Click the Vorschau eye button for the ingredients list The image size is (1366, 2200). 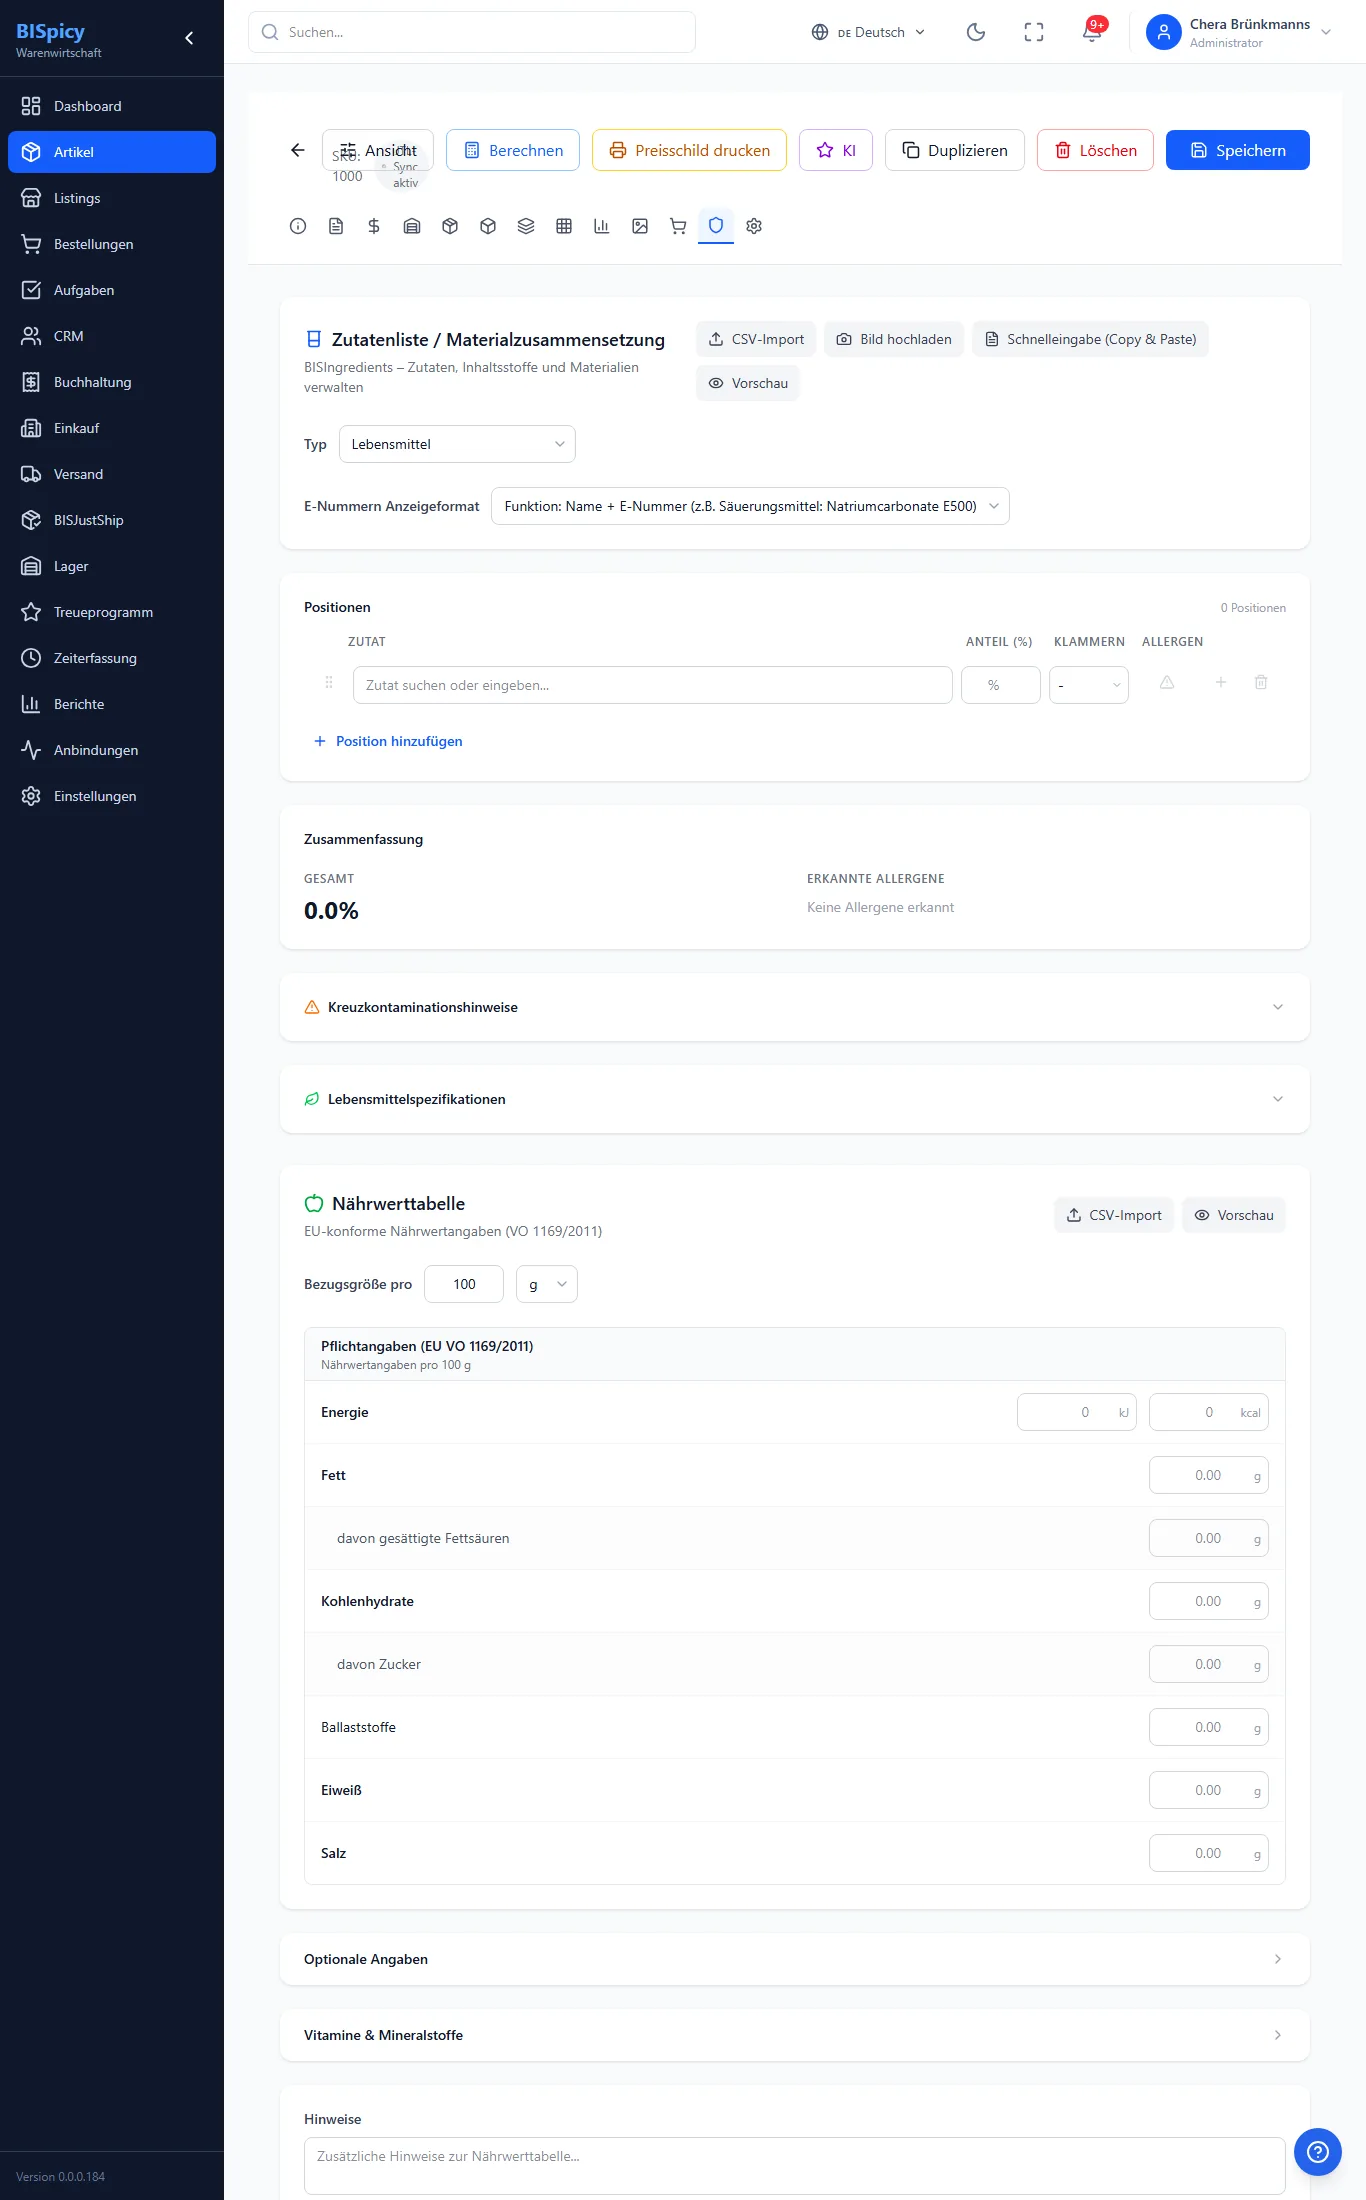tap(748, 383)
